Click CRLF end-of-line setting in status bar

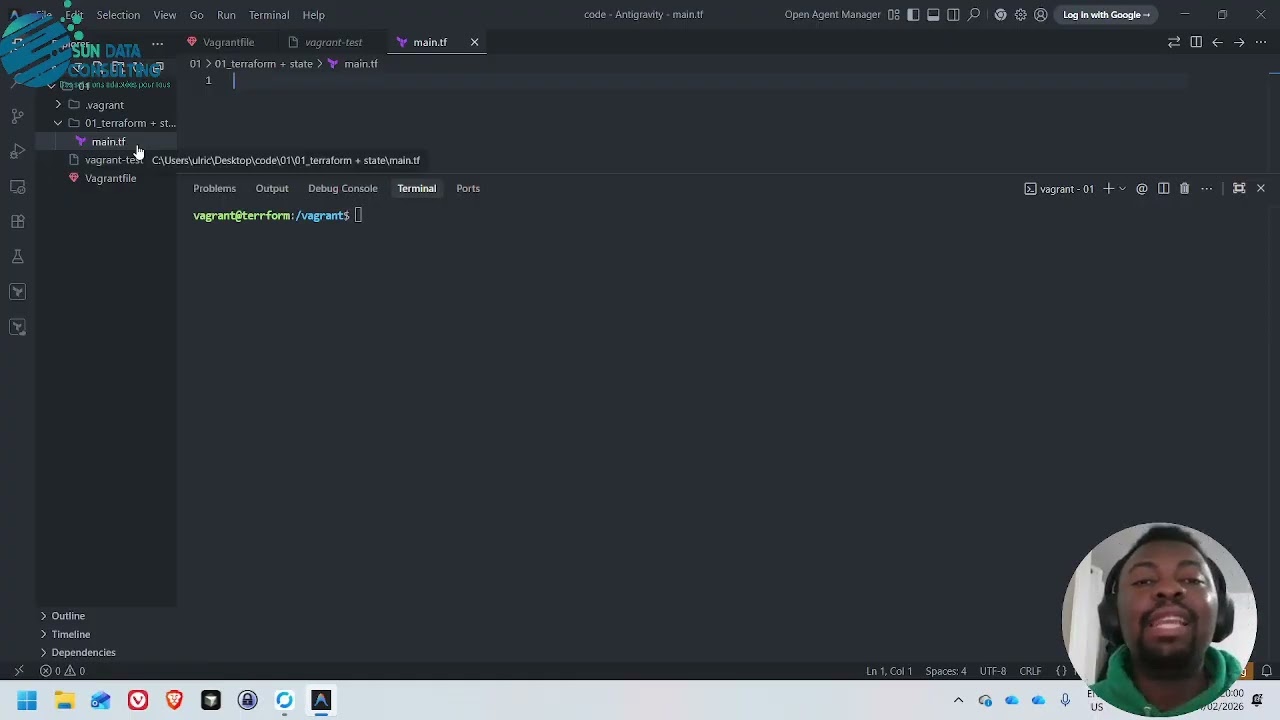1030,671
